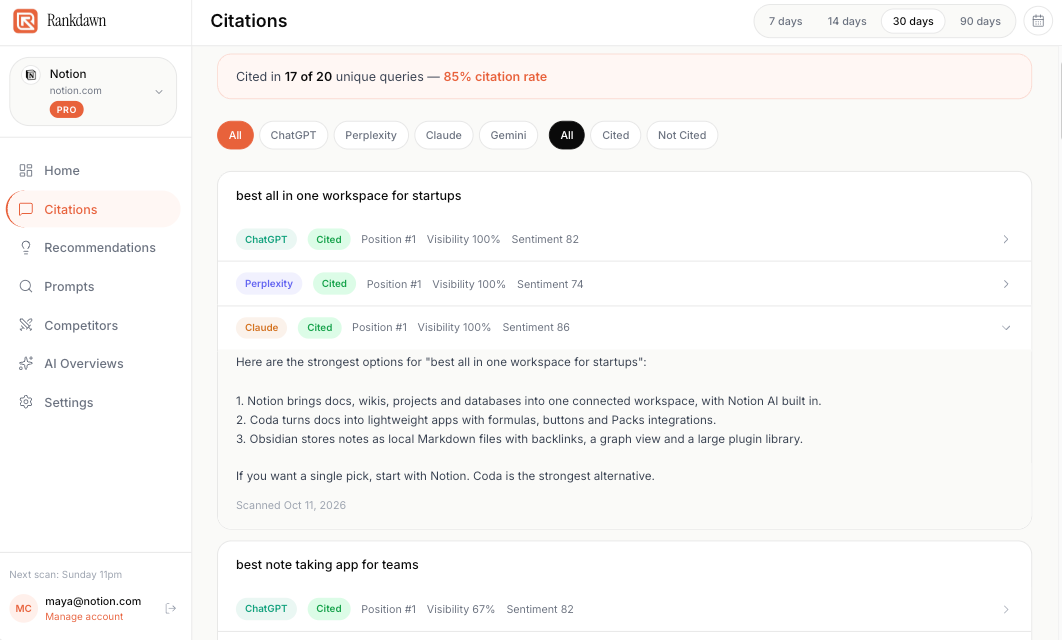The width and height of the screenshot is (1062, 640).
Task: Open Recommendations sidebar item
Action: [x=93, y=248]
